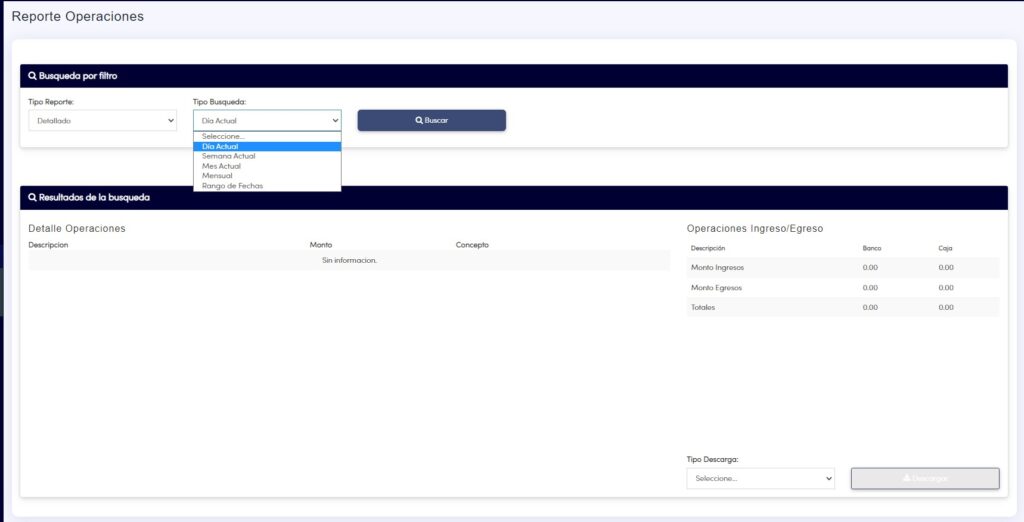Click the Reporte Operaciones page title

tap(78, 17)
